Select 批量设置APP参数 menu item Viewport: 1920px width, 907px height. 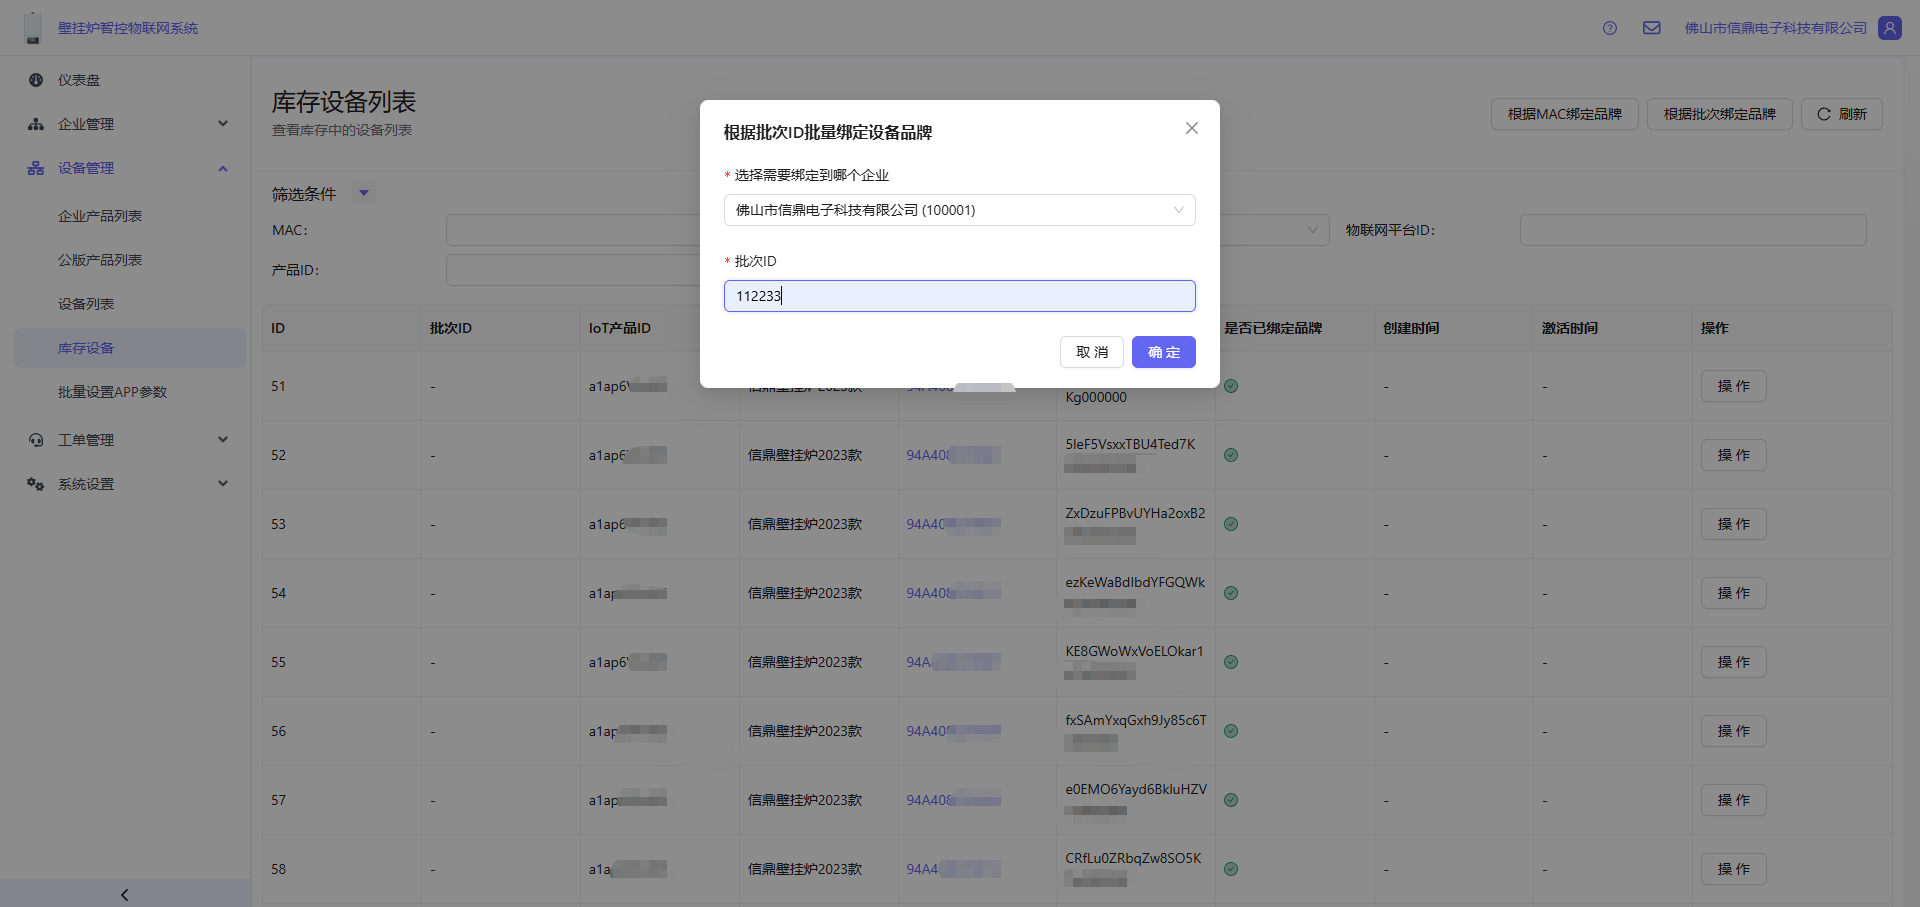tap(112, 392)
